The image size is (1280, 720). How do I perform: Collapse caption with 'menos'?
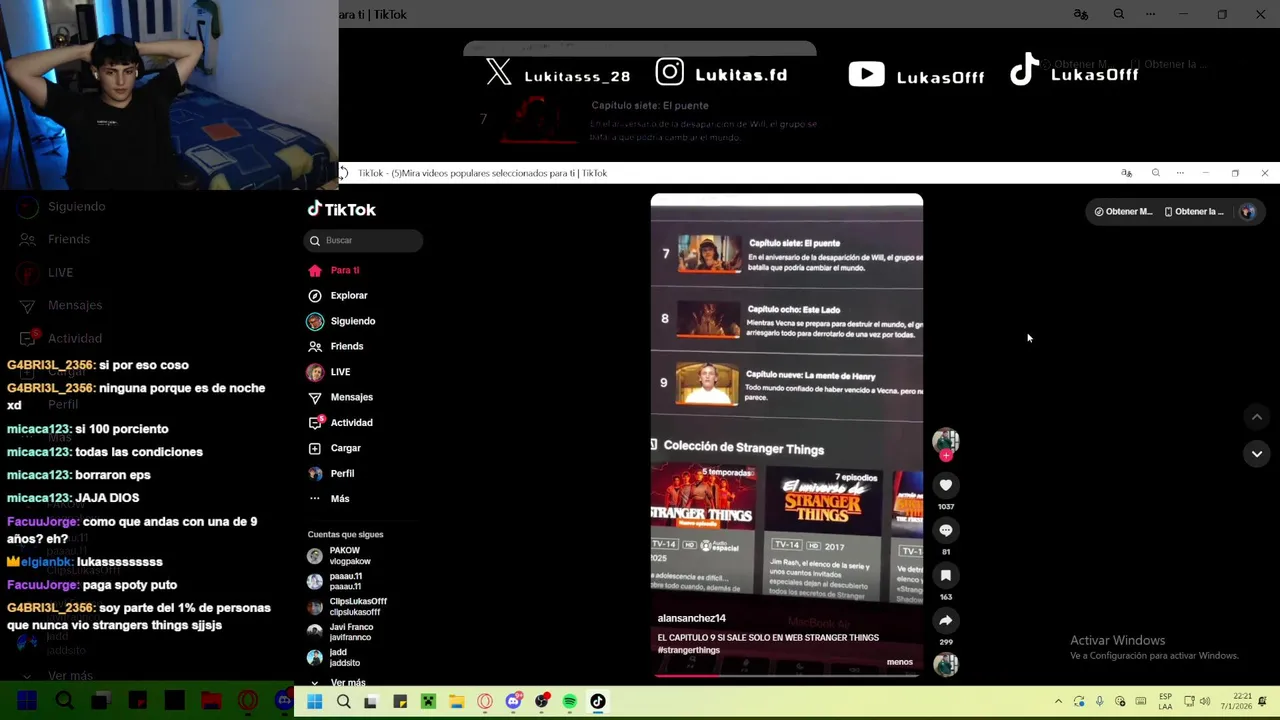899,662
